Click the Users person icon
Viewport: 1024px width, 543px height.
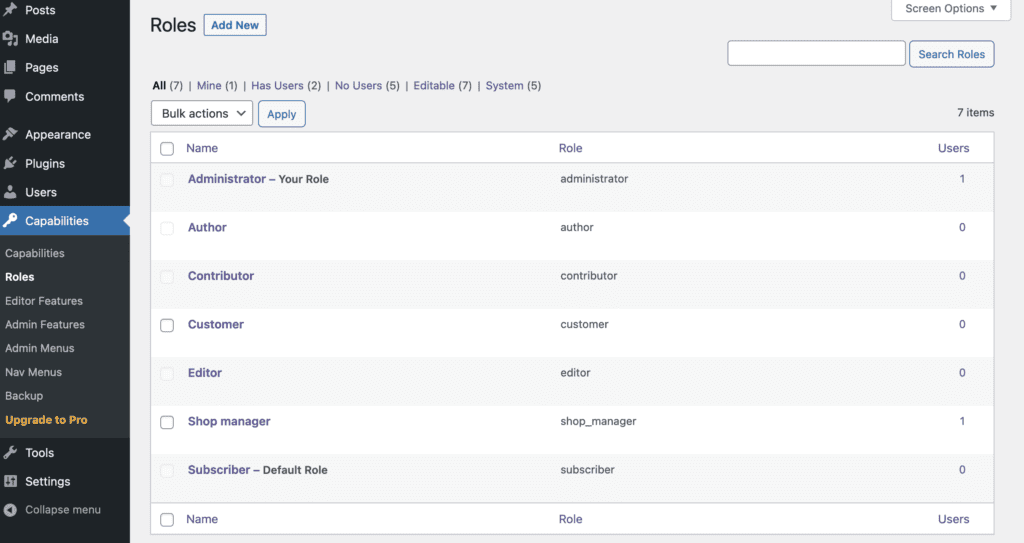click(10, 192)
